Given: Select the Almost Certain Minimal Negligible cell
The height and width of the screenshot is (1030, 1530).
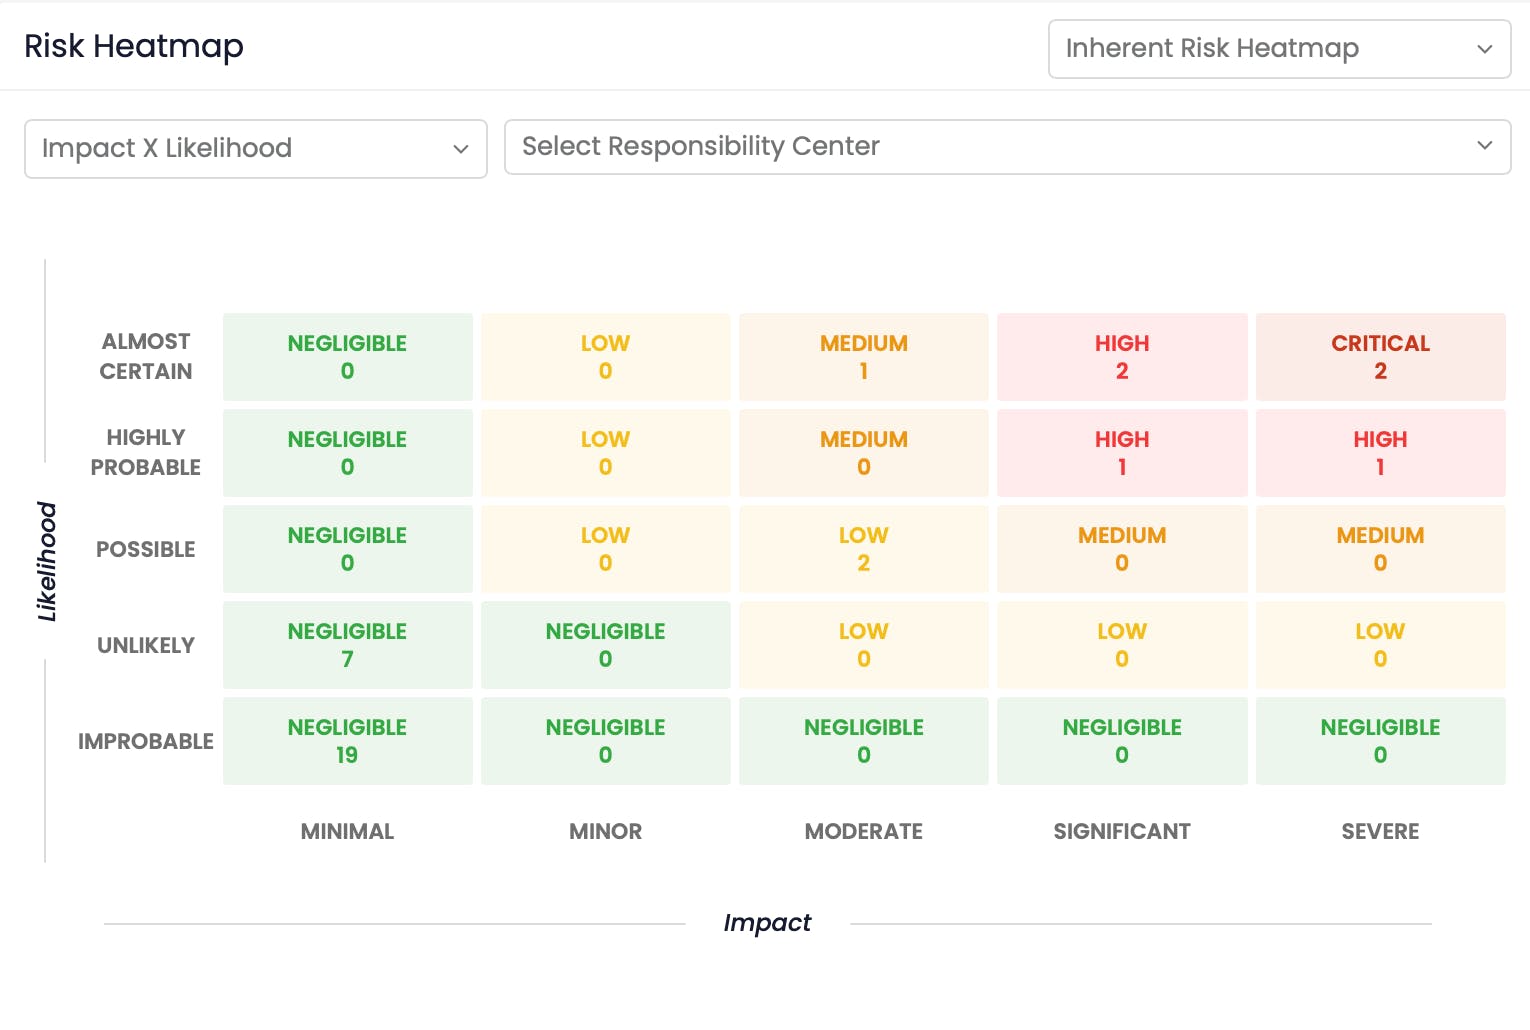Looking at the screenshot, I should point(347,357).
